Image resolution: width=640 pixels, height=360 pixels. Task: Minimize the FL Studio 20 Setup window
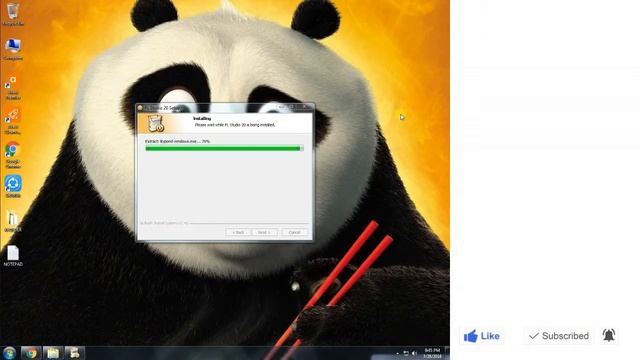click(x=281, y=107)
